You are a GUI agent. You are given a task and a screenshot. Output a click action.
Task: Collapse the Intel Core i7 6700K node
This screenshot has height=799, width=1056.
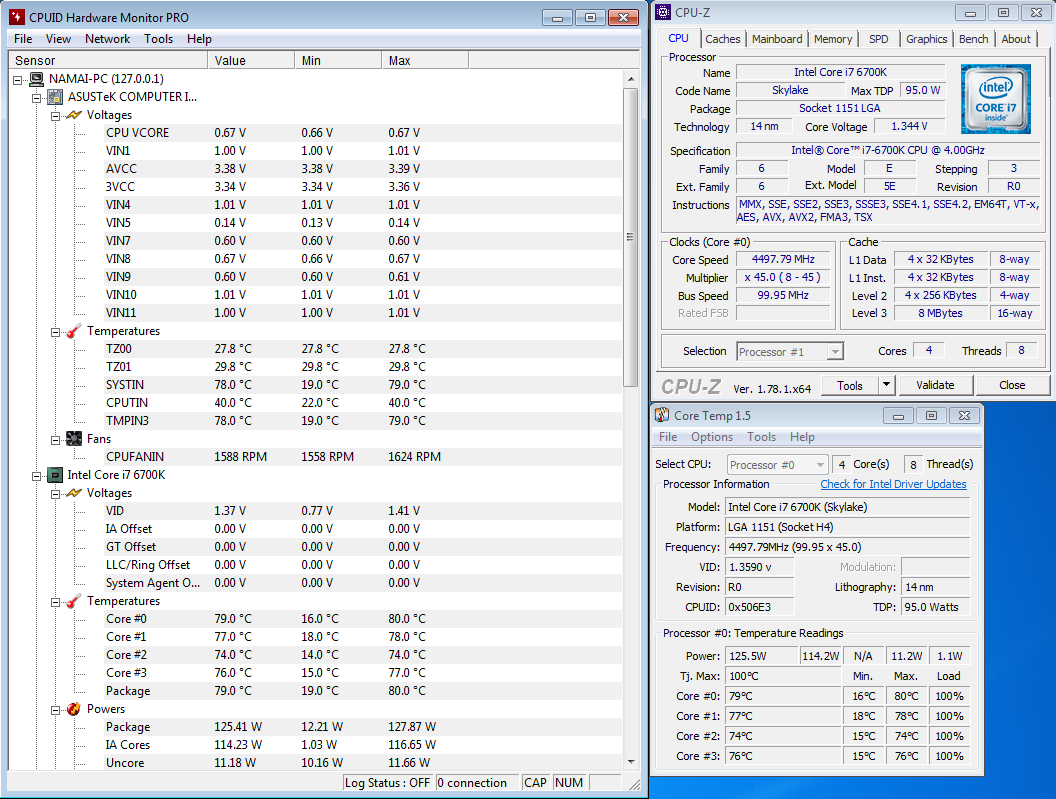(x=36, y=476)
